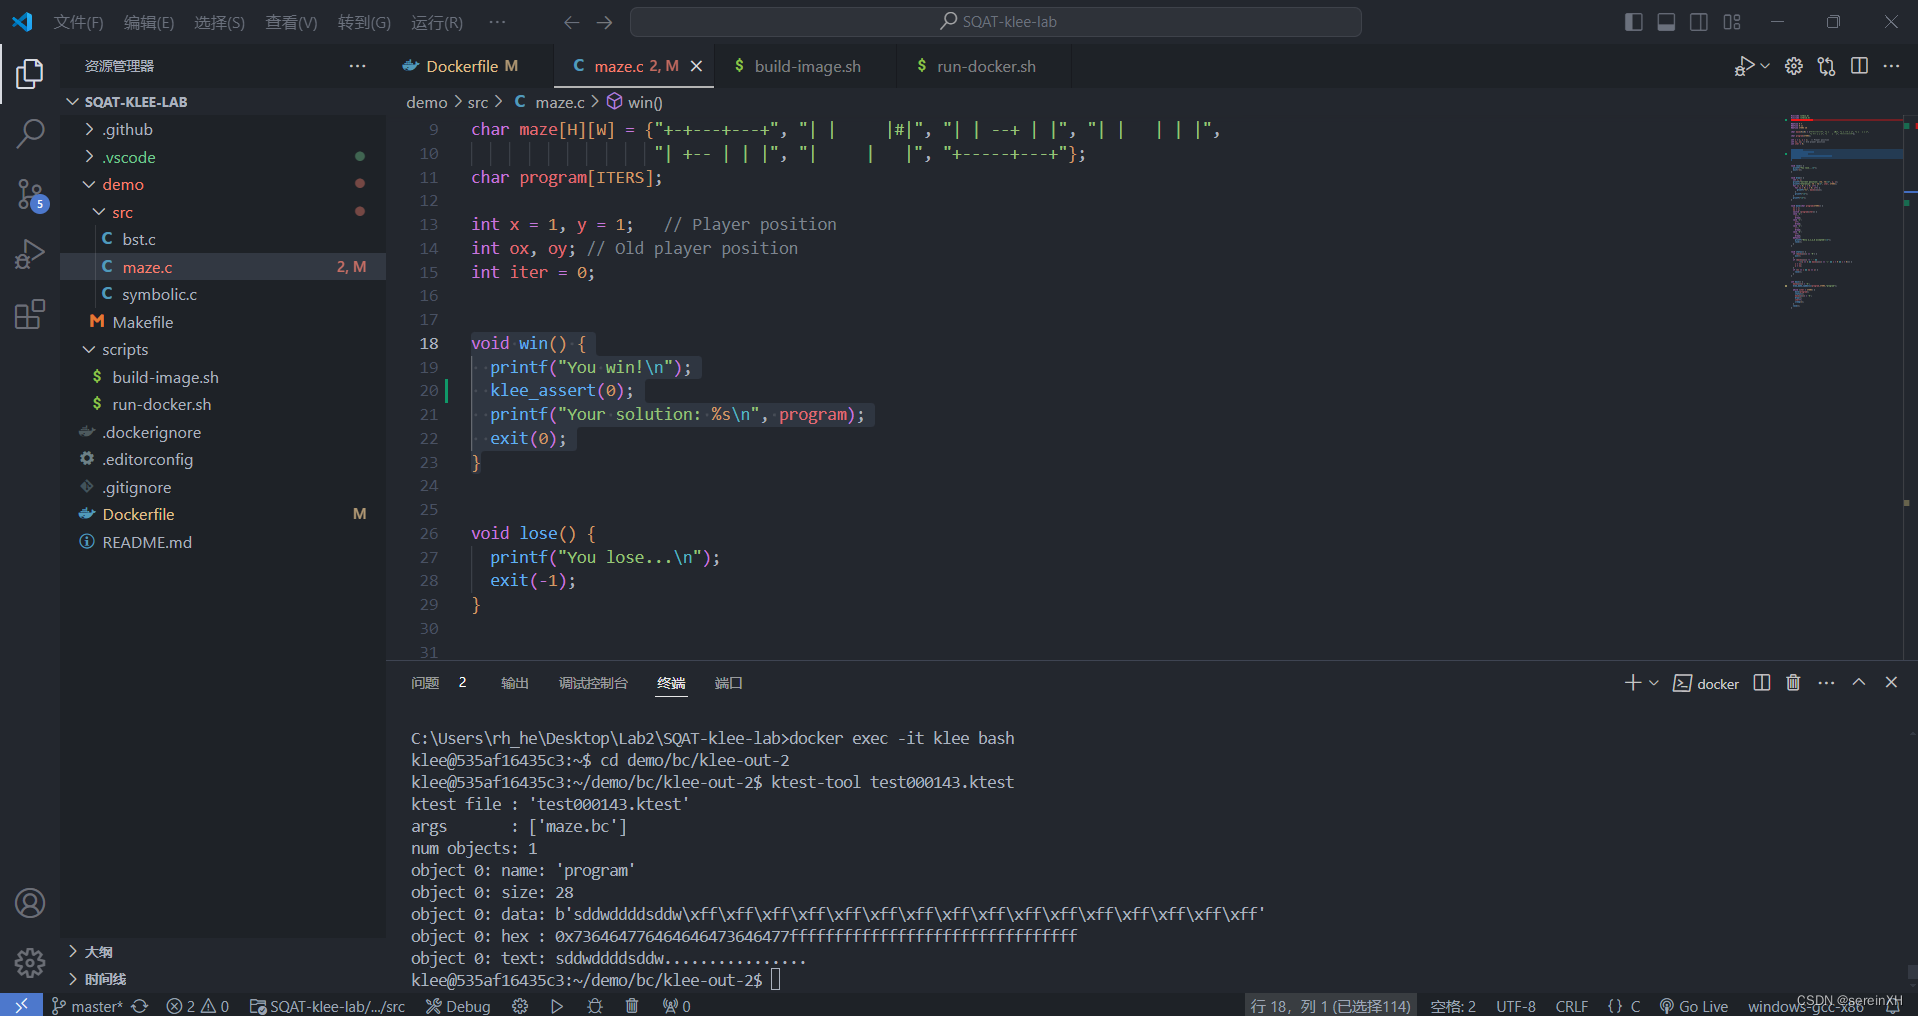Switch to the run-docker.sh editor tab
This screenshot has width=1918, height=1016.
(986, 66)
